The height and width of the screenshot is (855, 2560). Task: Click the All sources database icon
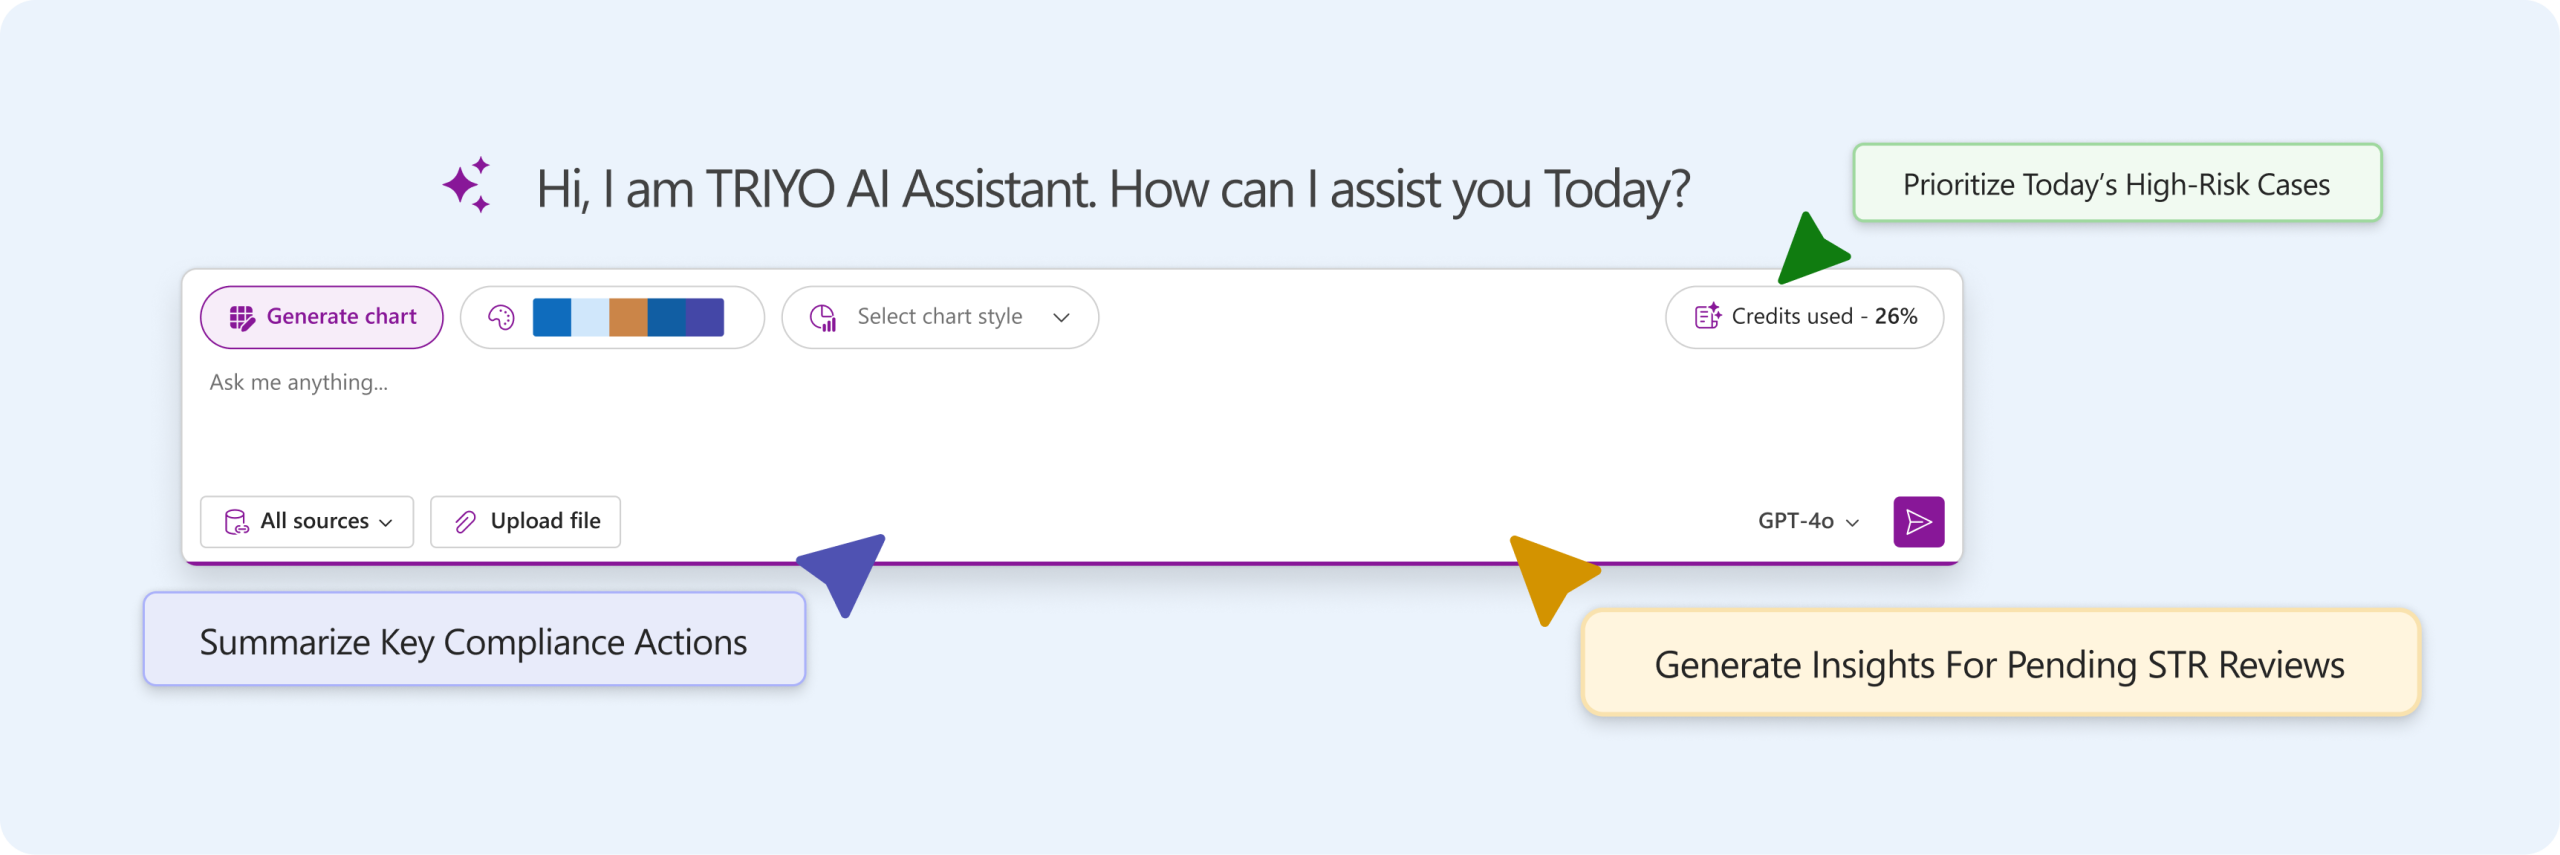(x=236, y=522)
